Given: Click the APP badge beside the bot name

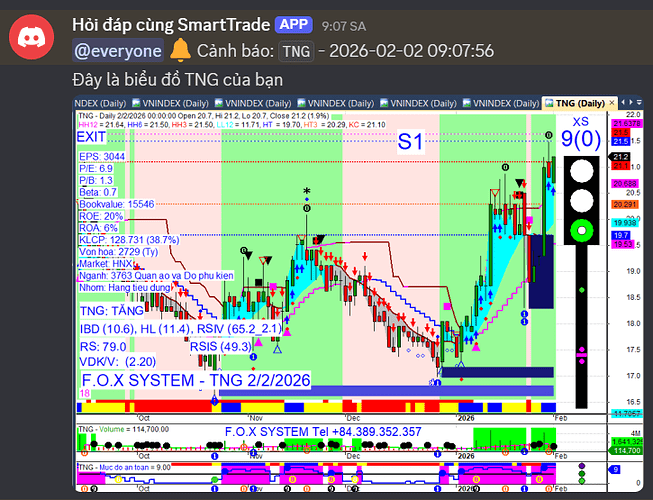Looking at the screenshot, I should click(294, 25).
